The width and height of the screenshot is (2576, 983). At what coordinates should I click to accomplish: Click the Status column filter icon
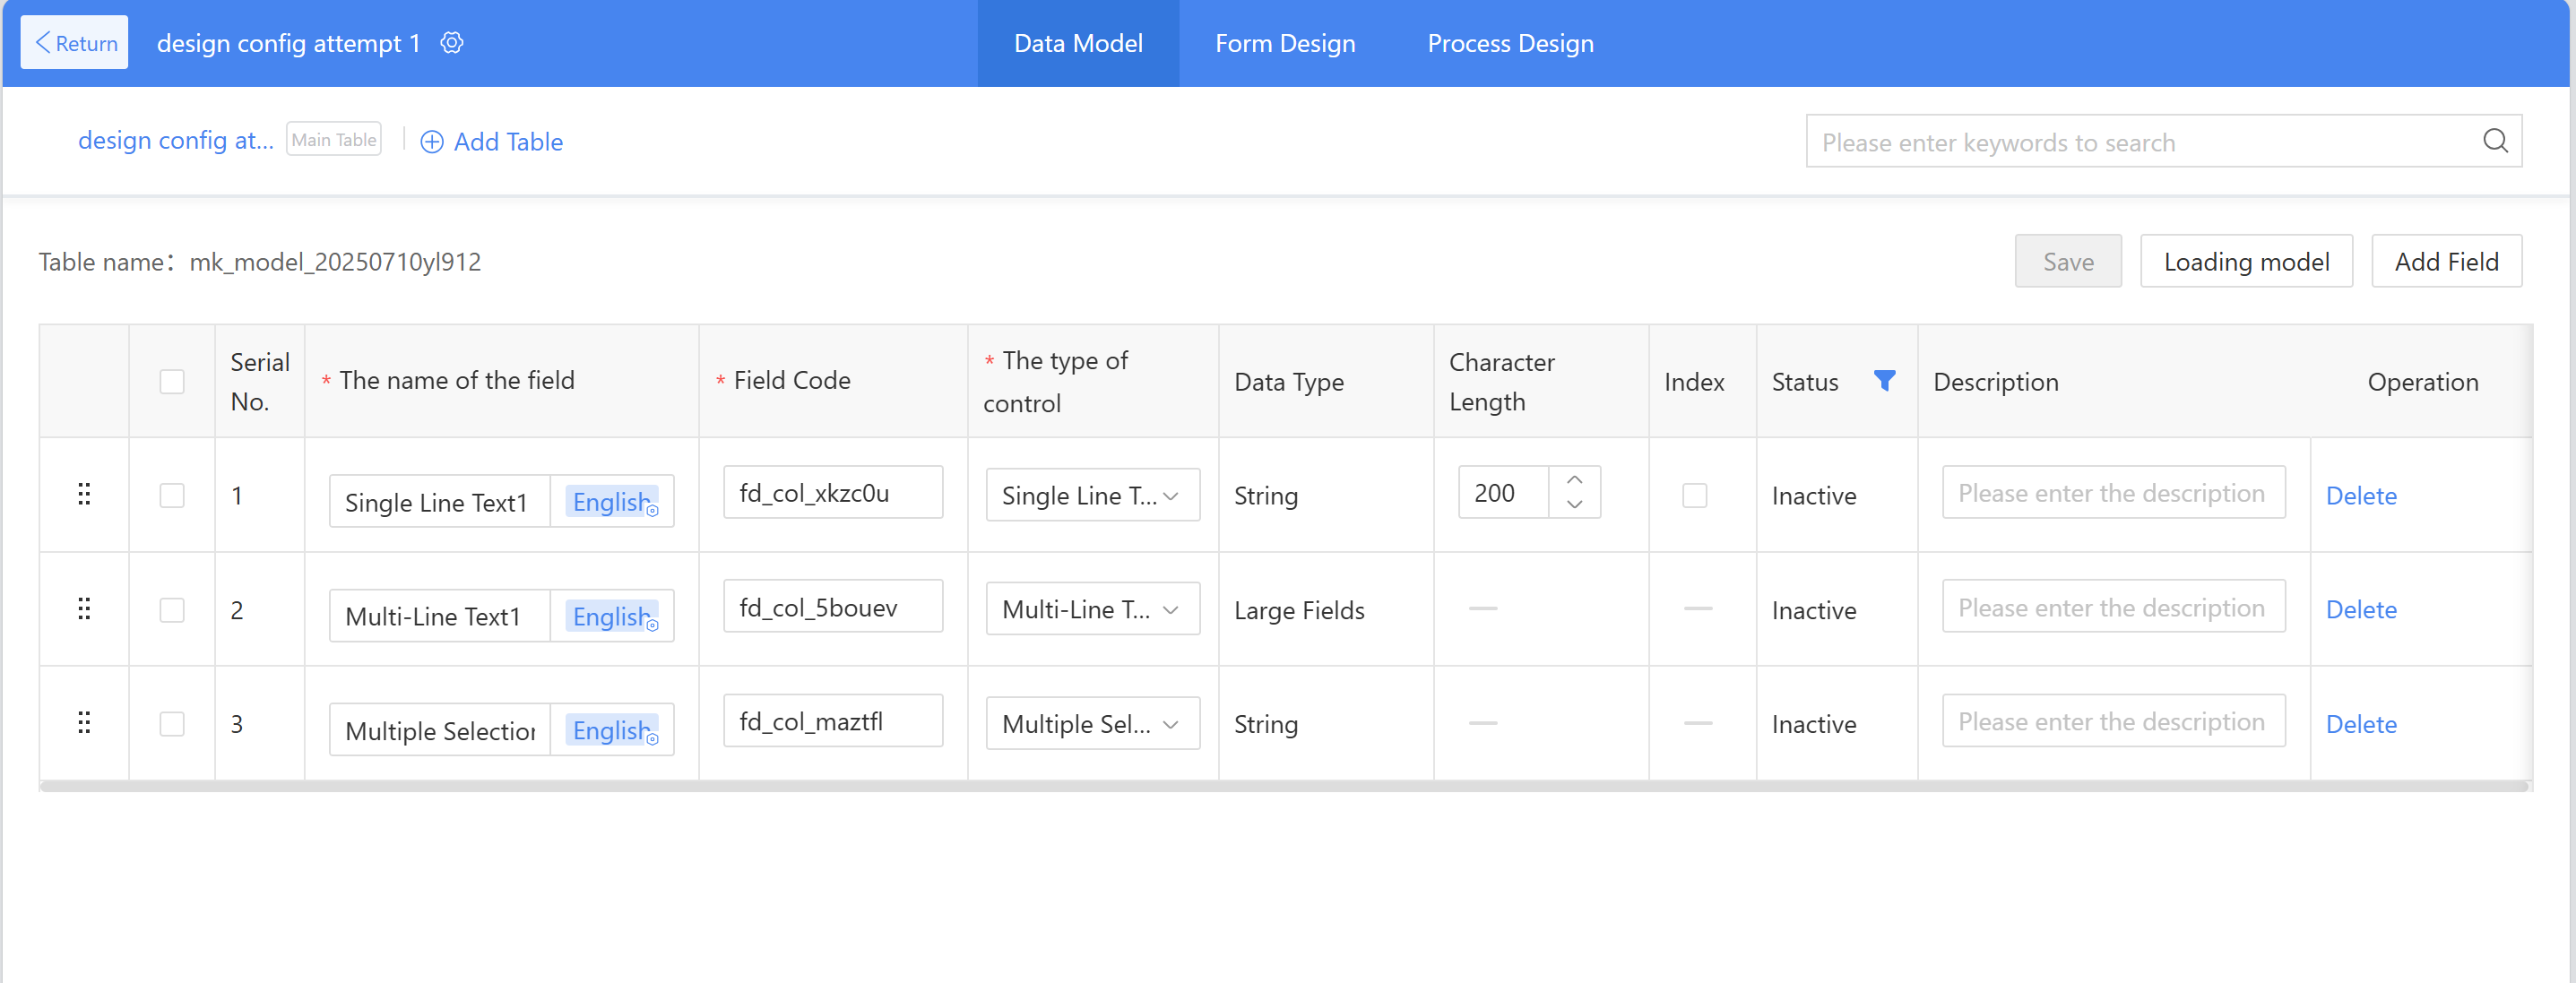click(1884, 381)
